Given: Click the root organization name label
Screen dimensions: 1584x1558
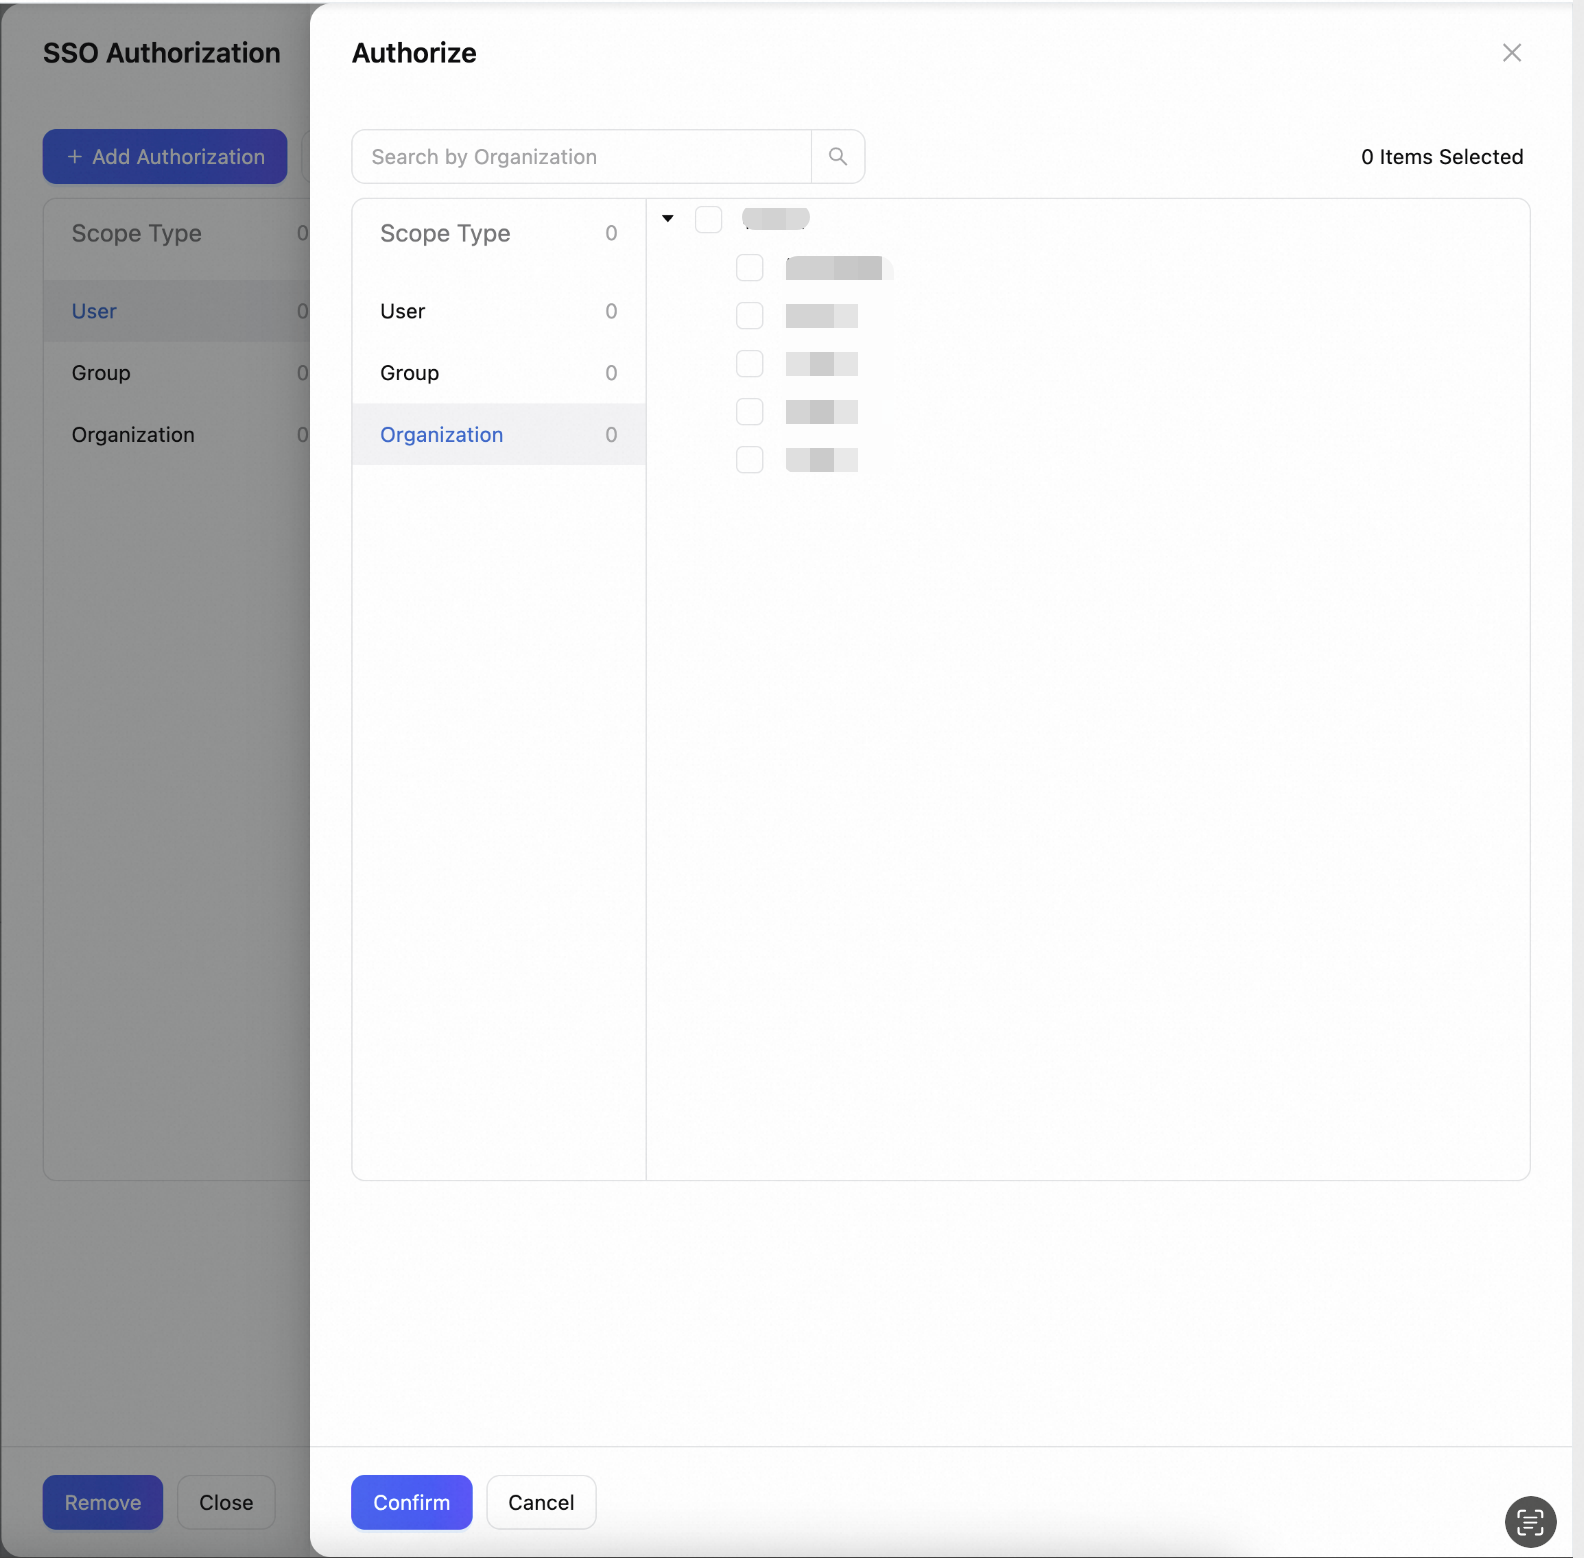Looking at the screenshot, I should (776, 218).
